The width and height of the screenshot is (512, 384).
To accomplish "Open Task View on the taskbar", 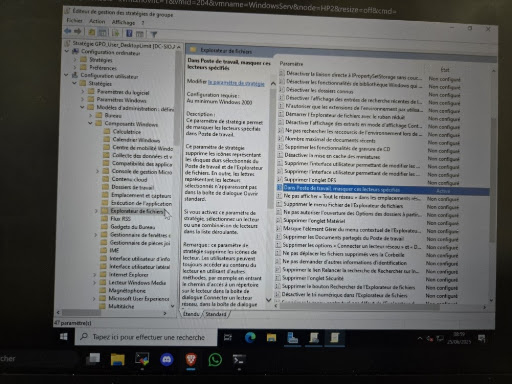I will coord(228,338).
